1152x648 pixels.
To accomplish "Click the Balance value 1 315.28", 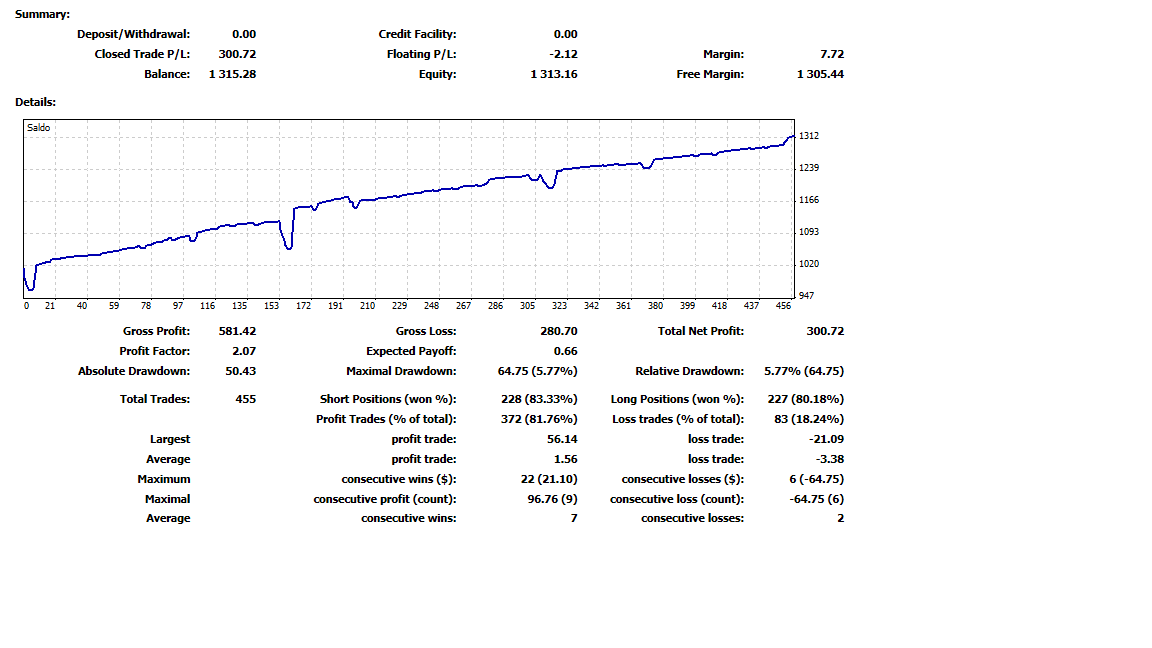I will coord(232,74).
